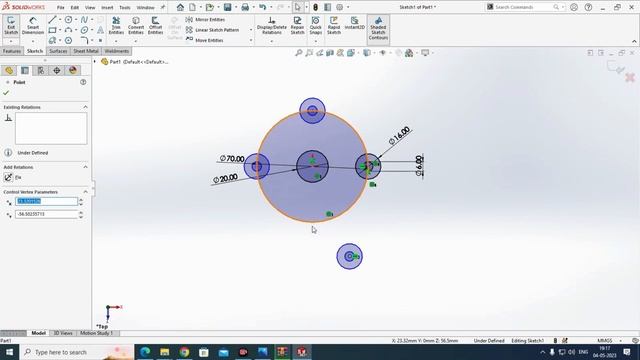
Task: Select the Line sketch tool
Action: tap(52, 20)
